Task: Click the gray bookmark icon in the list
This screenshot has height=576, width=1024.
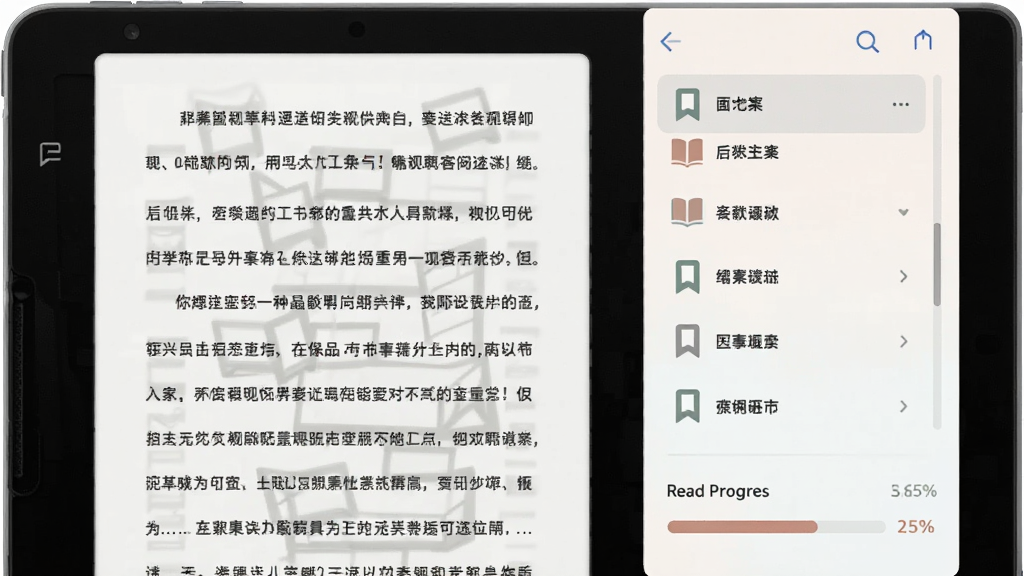Action: [x=687, y=342]
